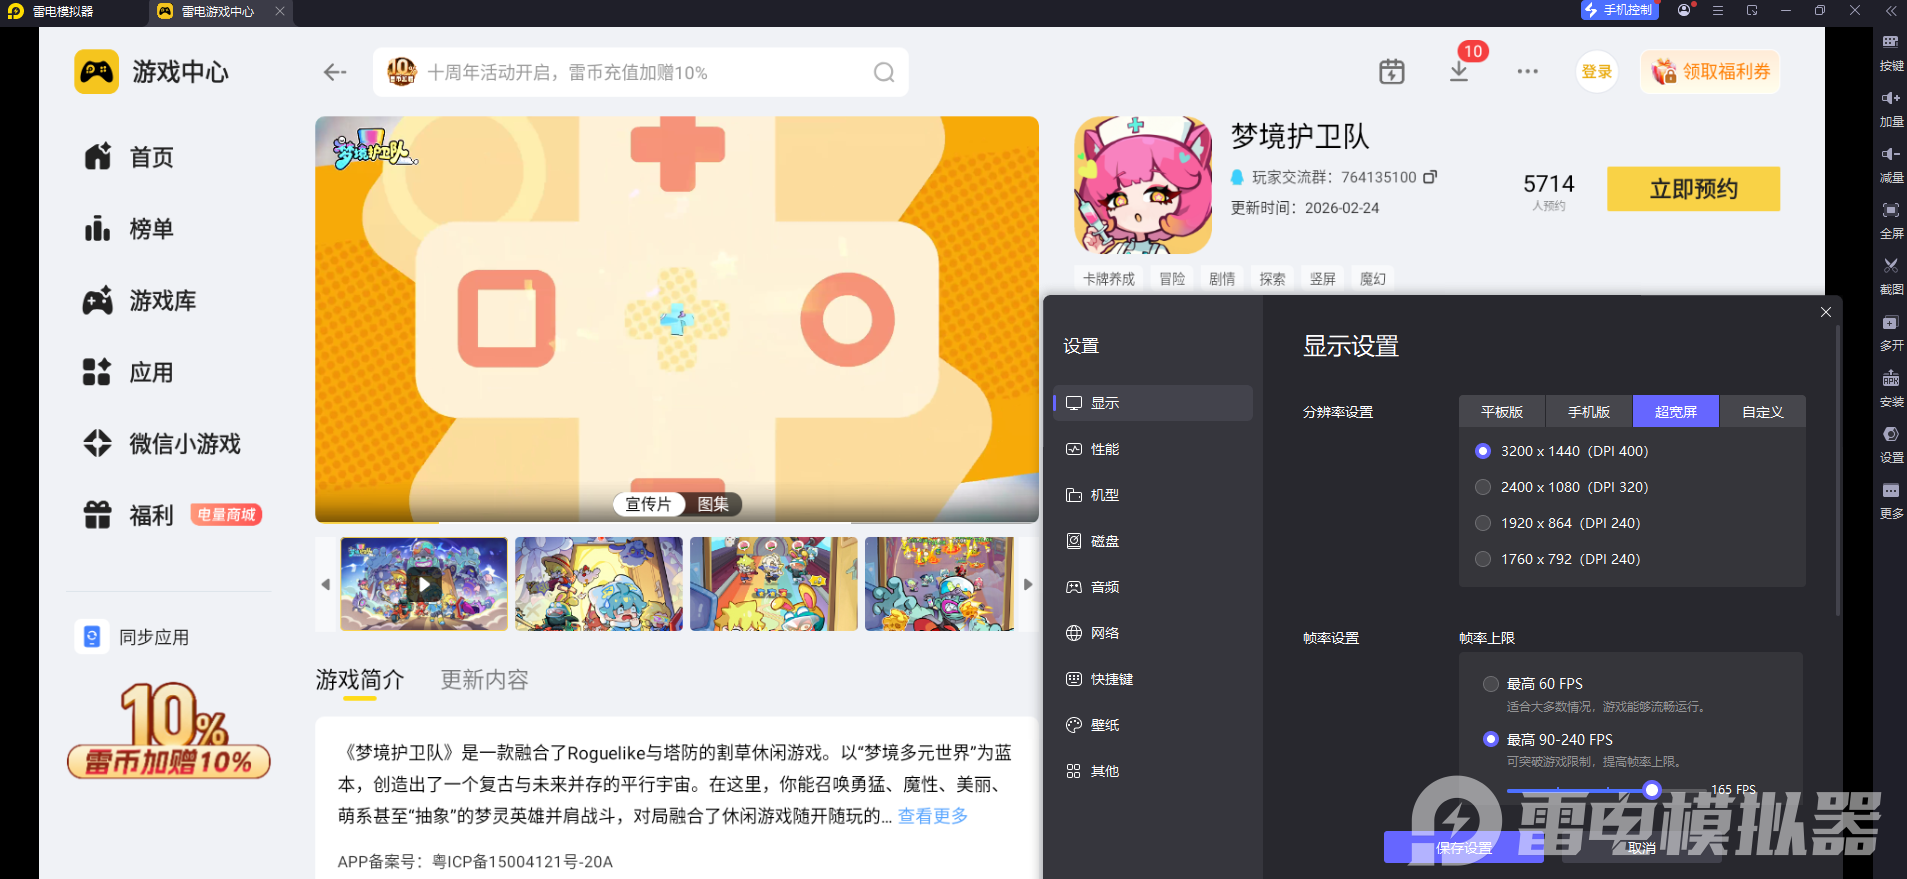Play the first video thumbnail

tap(424, 585)
